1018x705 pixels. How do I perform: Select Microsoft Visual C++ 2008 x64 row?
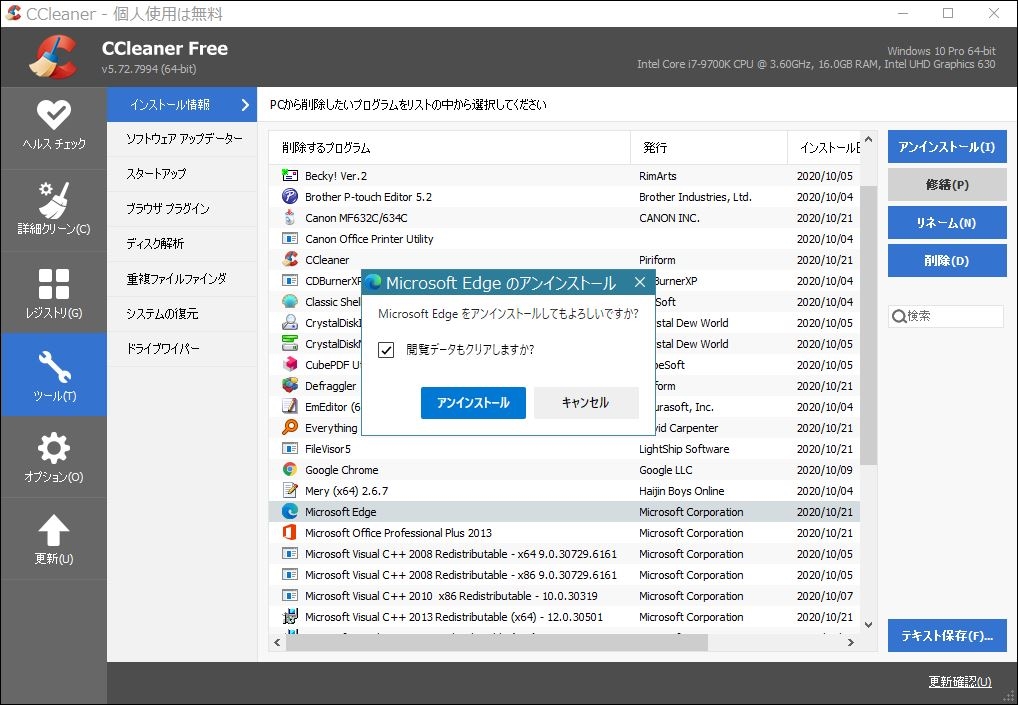pos(564,554)
